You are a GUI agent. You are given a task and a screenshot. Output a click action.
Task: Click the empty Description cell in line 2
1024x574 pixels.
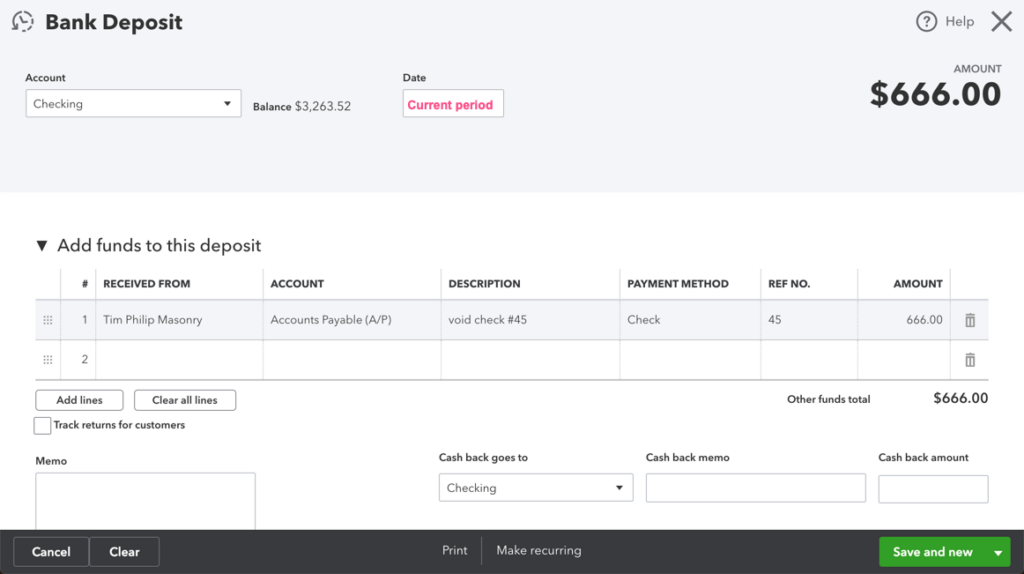click(x=530, y=360)
